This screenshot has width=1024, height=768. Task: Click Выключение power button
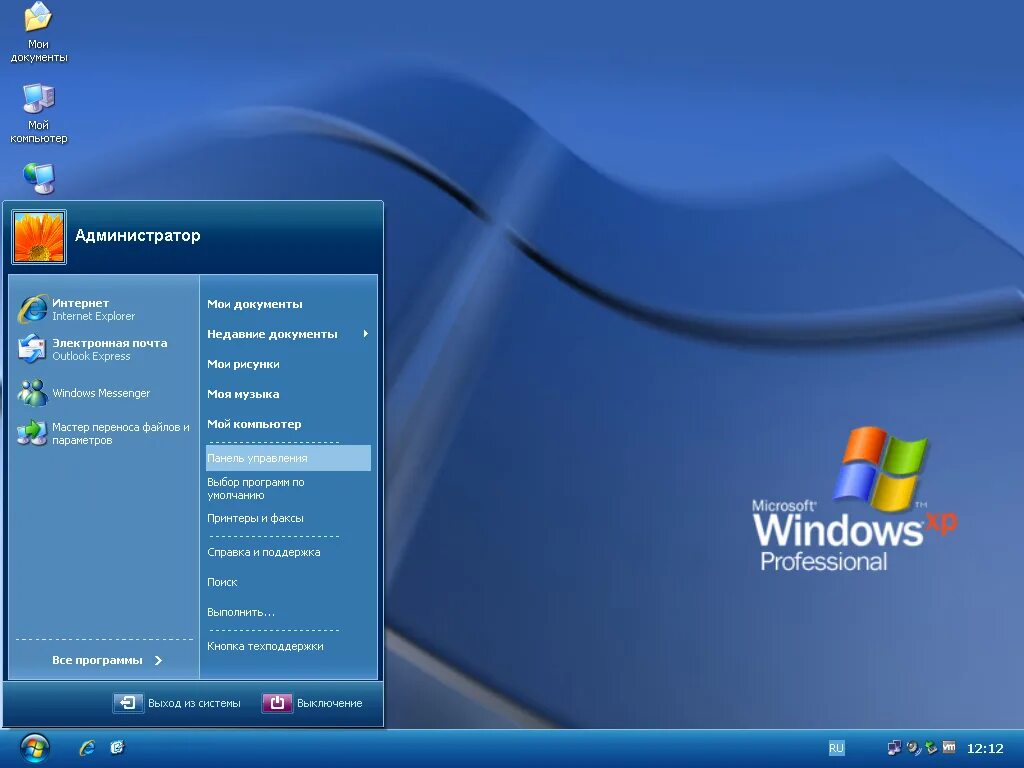coord(312,703)
